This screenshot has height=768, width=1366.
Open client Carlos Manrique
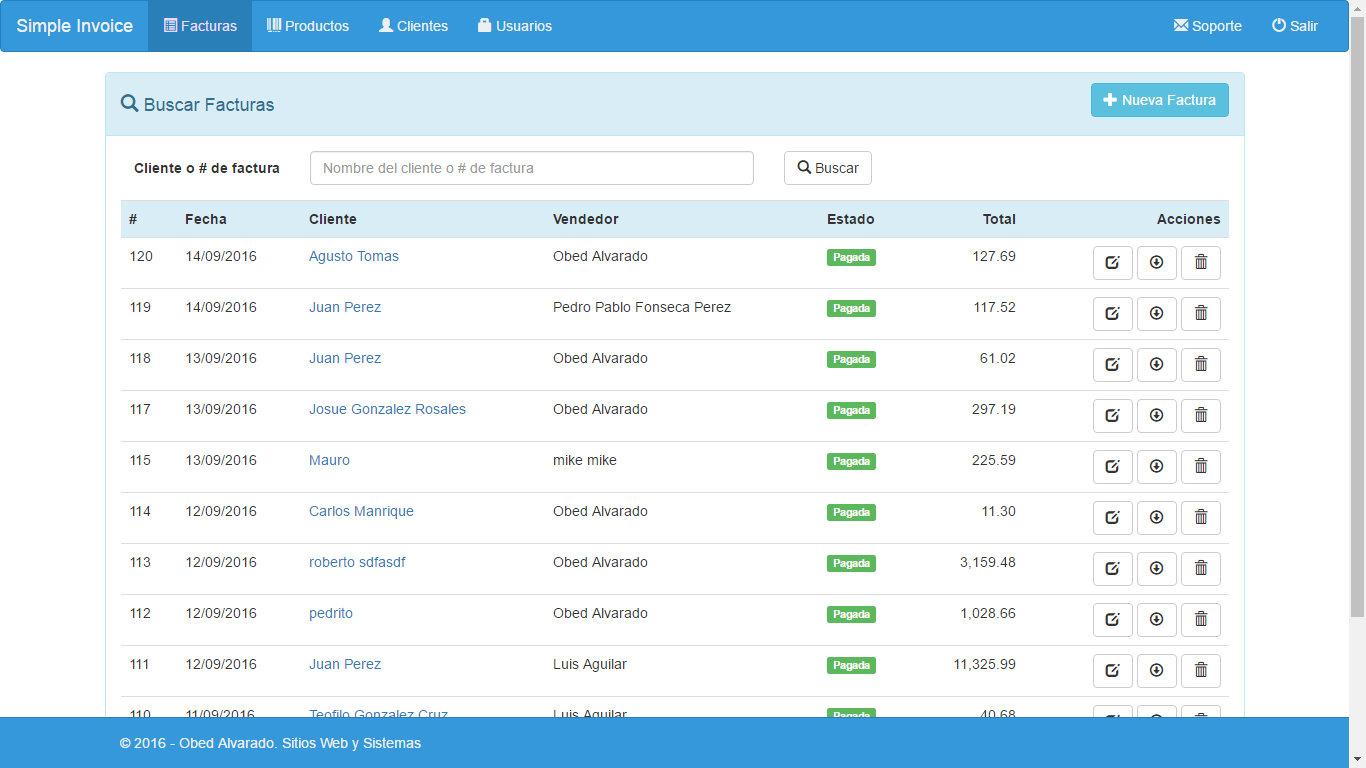coord(361,512)
